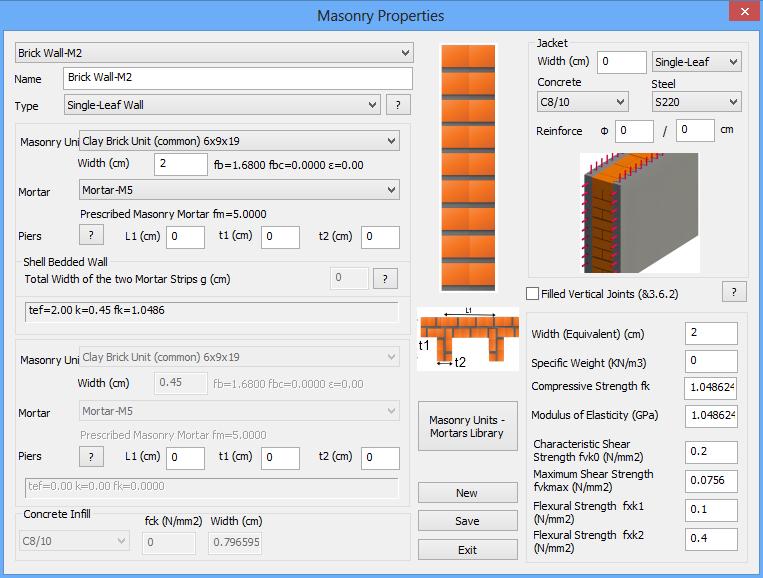Open the masonry selection dropdown showing Brick Wall-M2
Image resolution: width=763 pixels, height=578 pixels.
(x=214, y=53)
